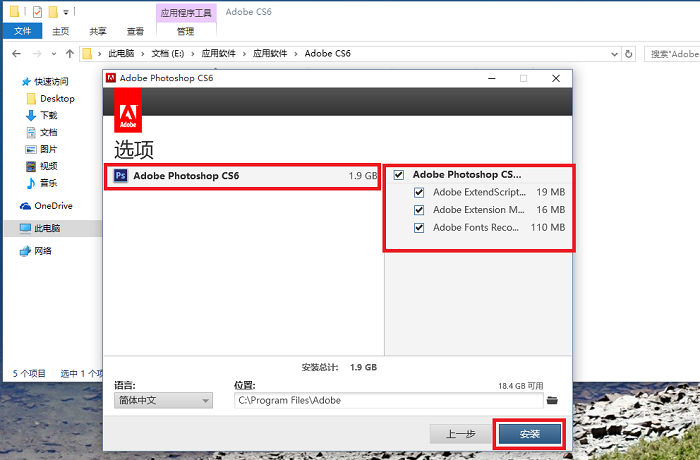Viewport: 700px width, 460px height.
Task: Open the quick access toolbar customize dropdown
Action: point(66,12)
